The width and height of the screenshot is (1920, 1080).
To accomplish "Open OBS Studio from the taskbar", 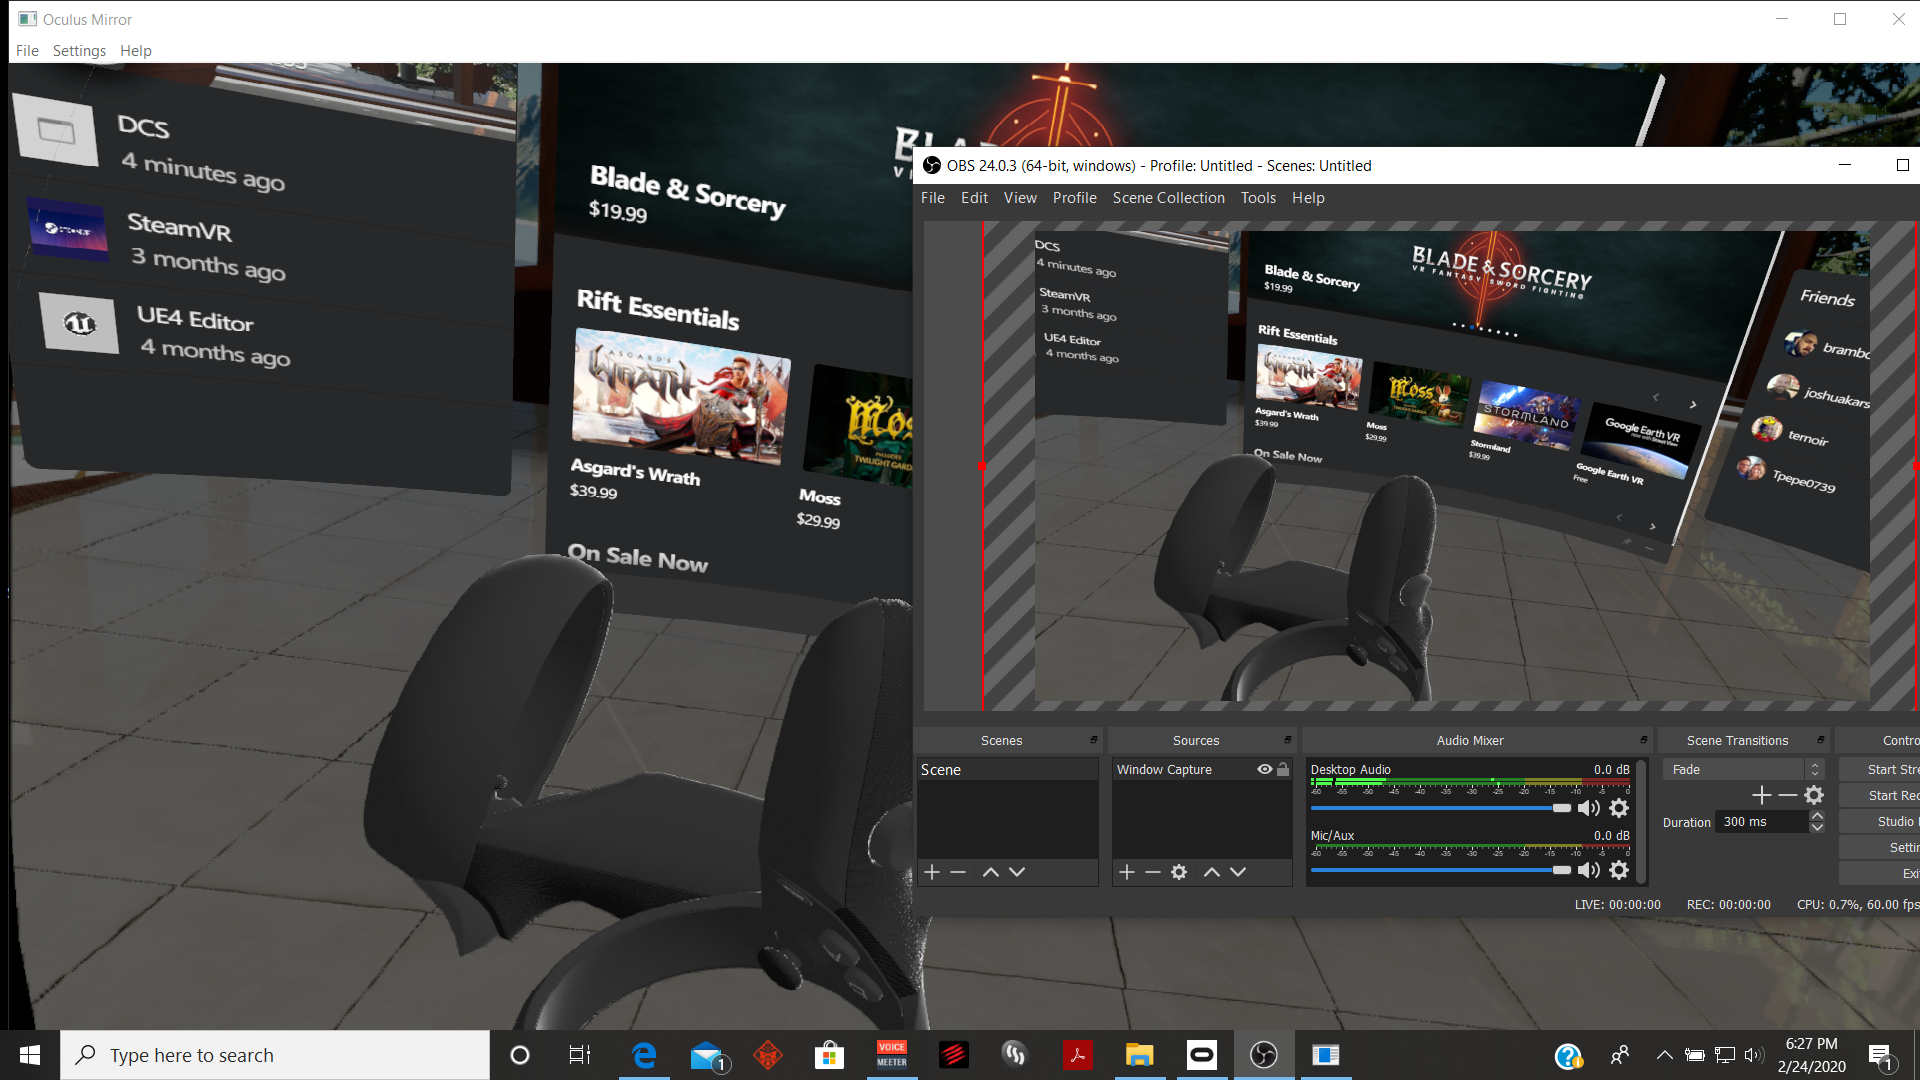I will [x=1264, y=1055].
